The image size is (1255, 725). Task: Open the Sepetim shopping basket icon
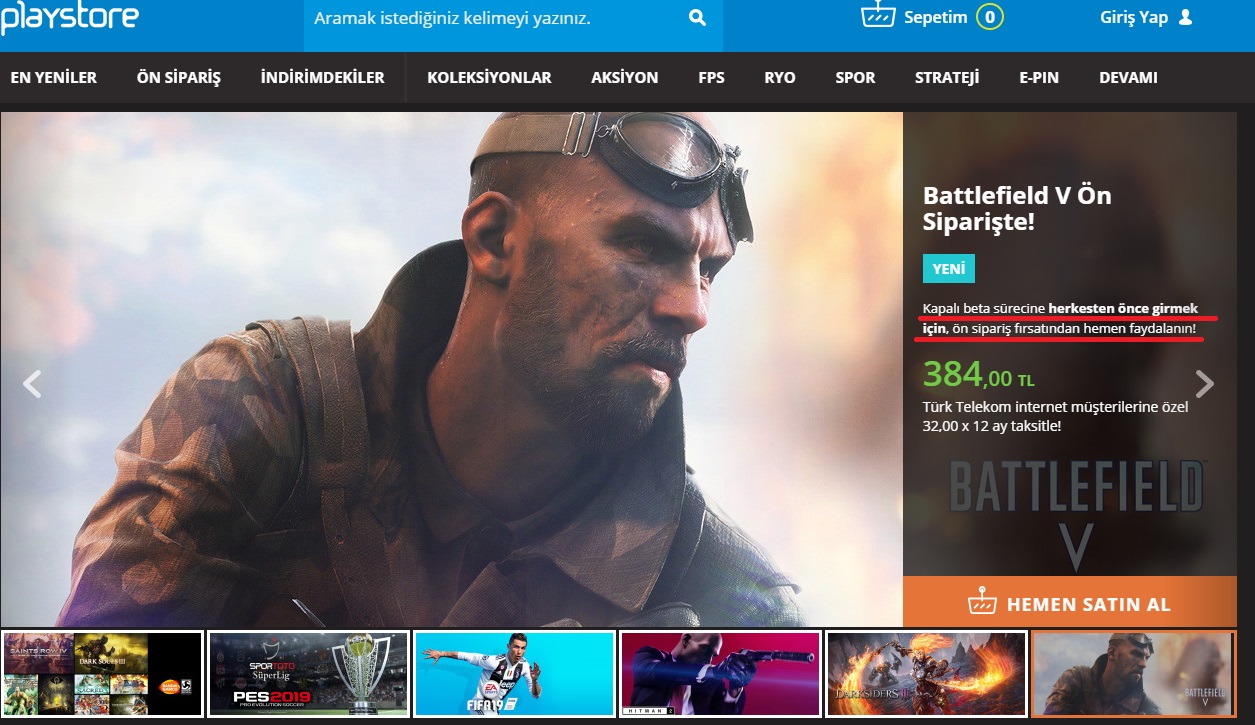point(876,17)
